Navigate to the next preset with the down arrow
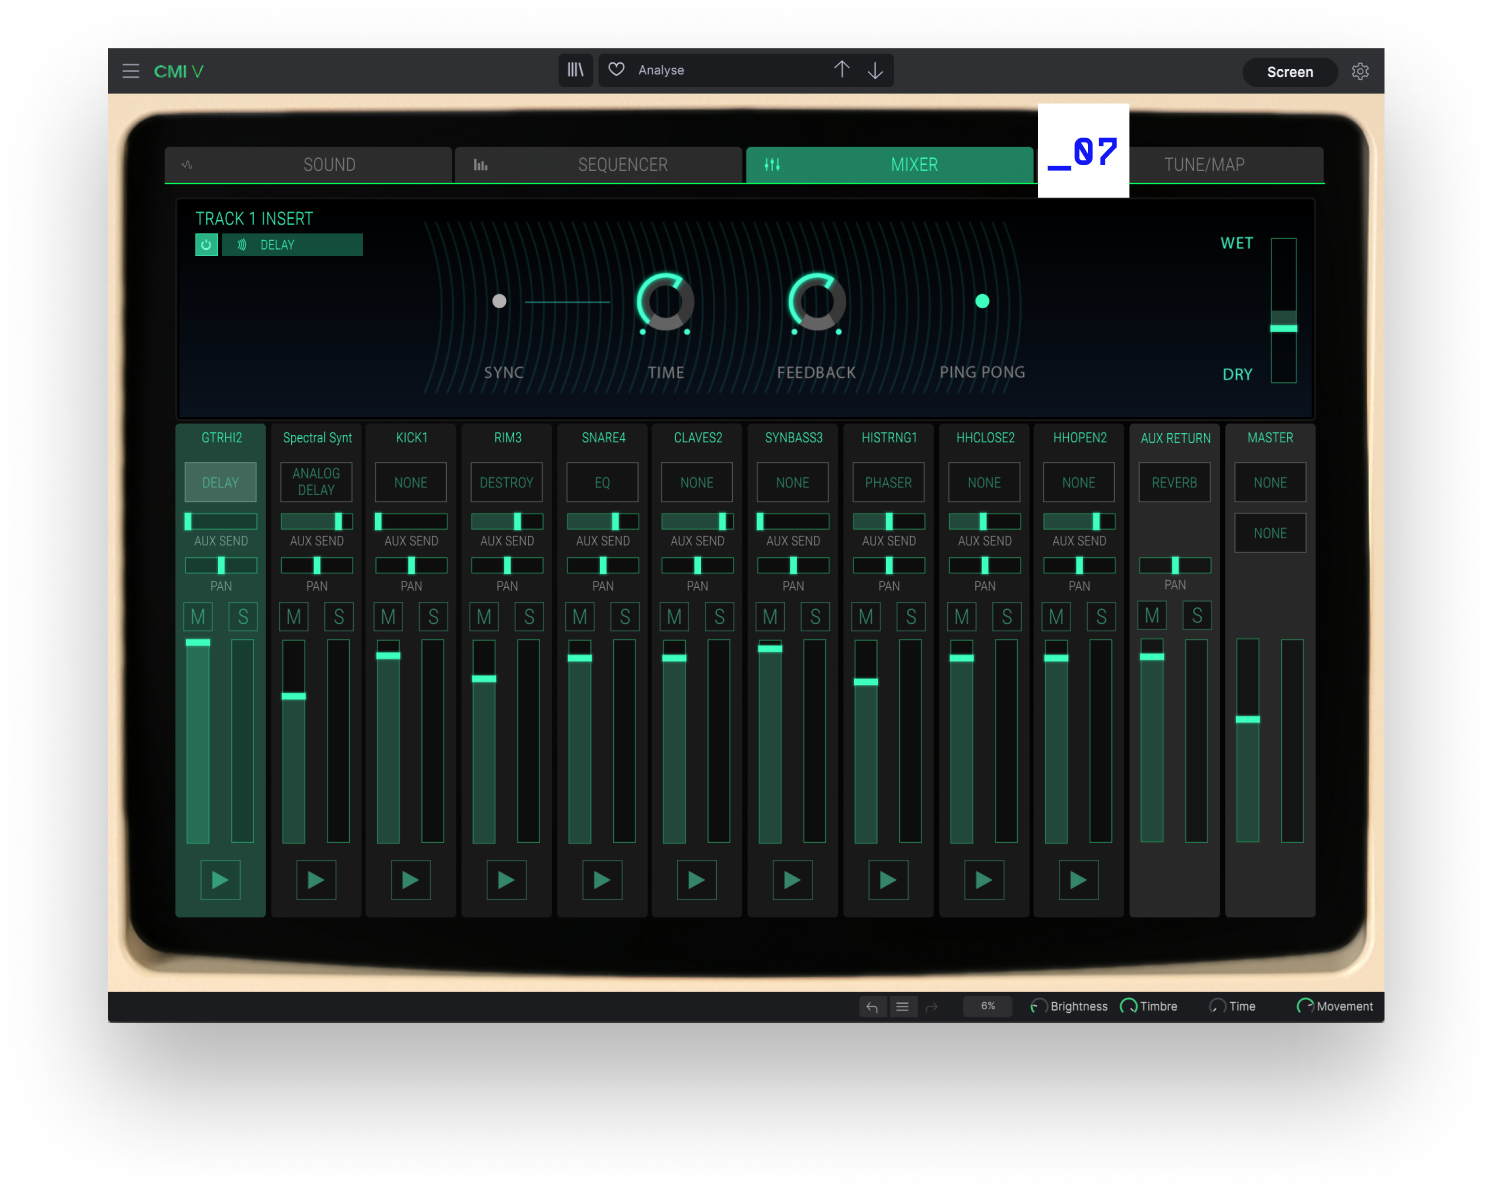Image resolution: width=1497 pixels, height=1196 pixels. coord(875,70)
